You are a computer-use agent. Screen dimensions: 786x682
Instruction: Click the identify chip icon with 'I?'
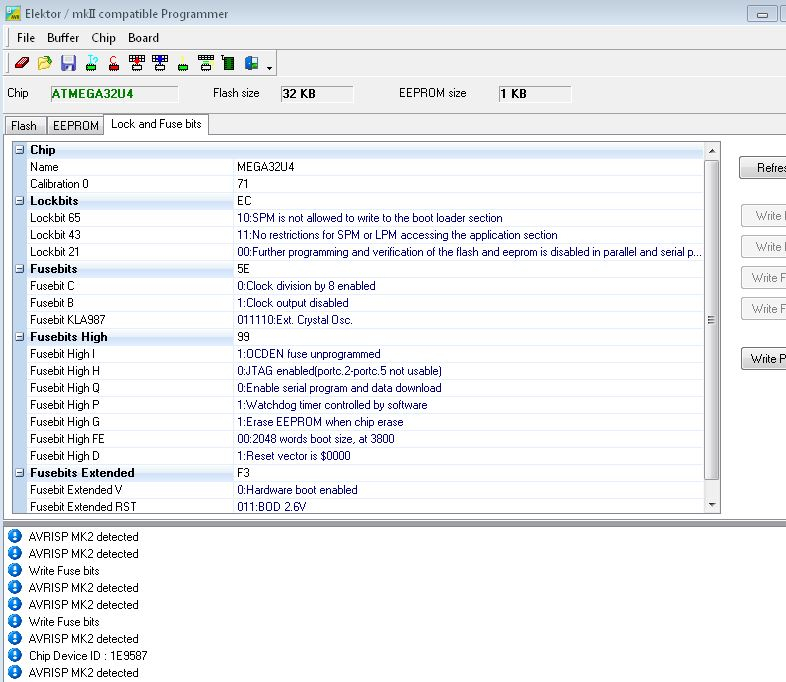pyautogui.click(x=91, y=63)
